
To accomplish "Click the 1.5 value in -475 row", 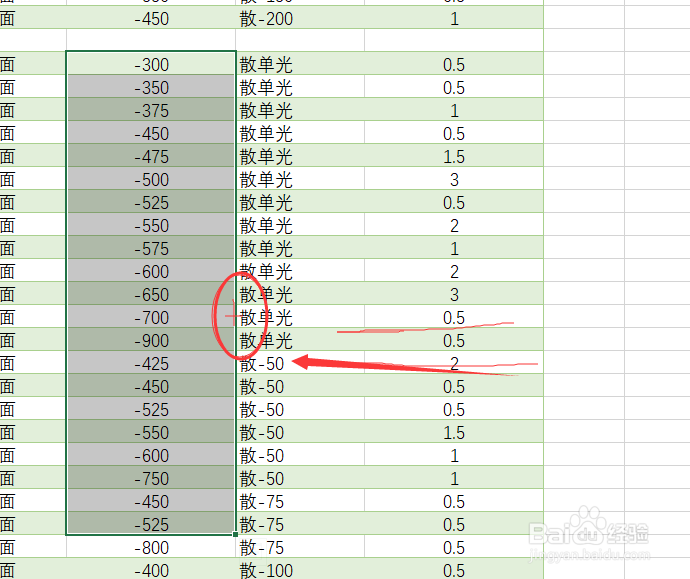I will pyautogui.click(x=454, y=156).
